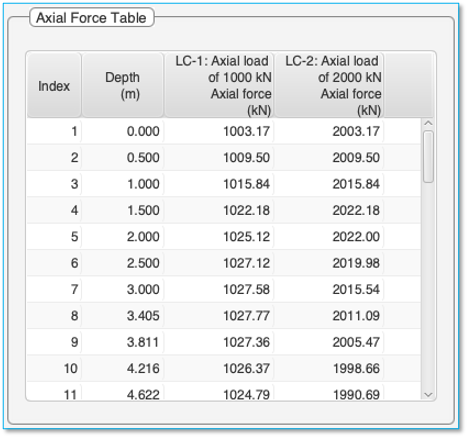The image size is (468, 437).
Task: Select LC-1 value 1025.12
Action: pyautogui.click(x=219, y=237)
